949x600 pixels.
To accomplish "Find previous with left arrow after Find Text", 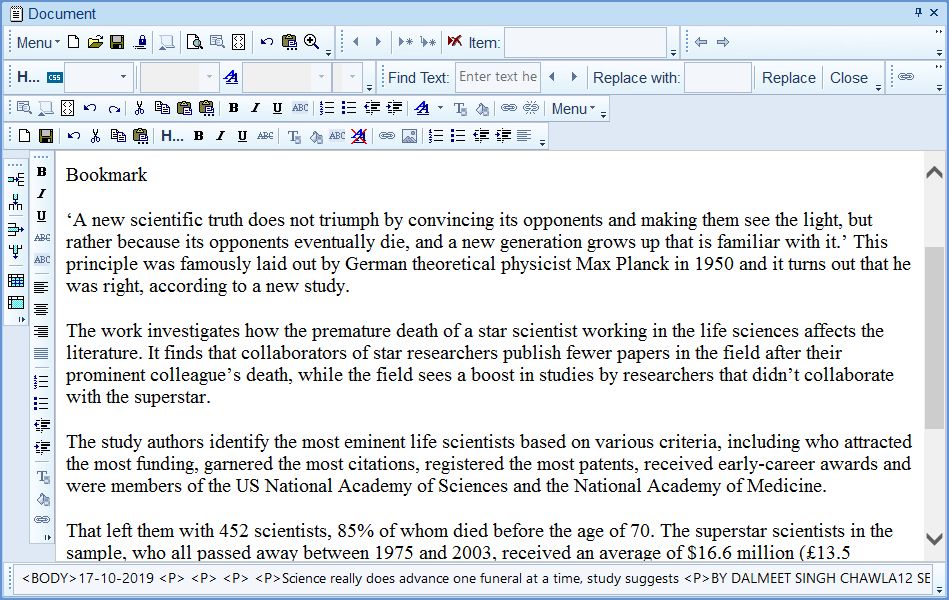I will pos(551,77).
